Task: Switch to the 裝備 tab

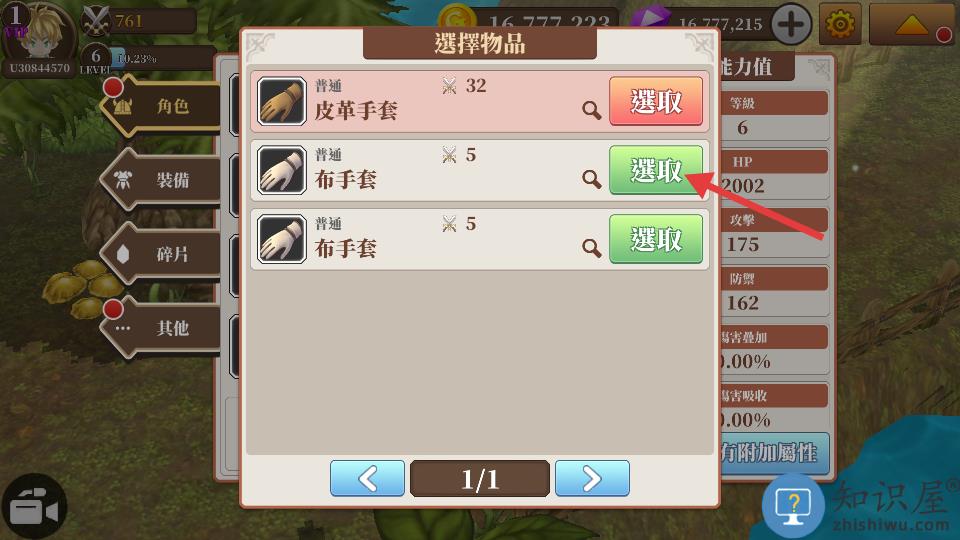Action: pos(162,180)
